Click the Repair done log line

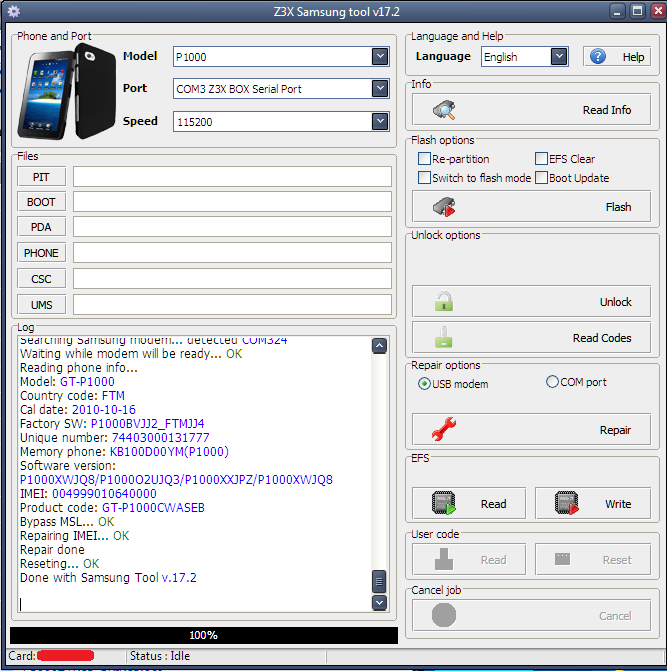coord(52,549)
